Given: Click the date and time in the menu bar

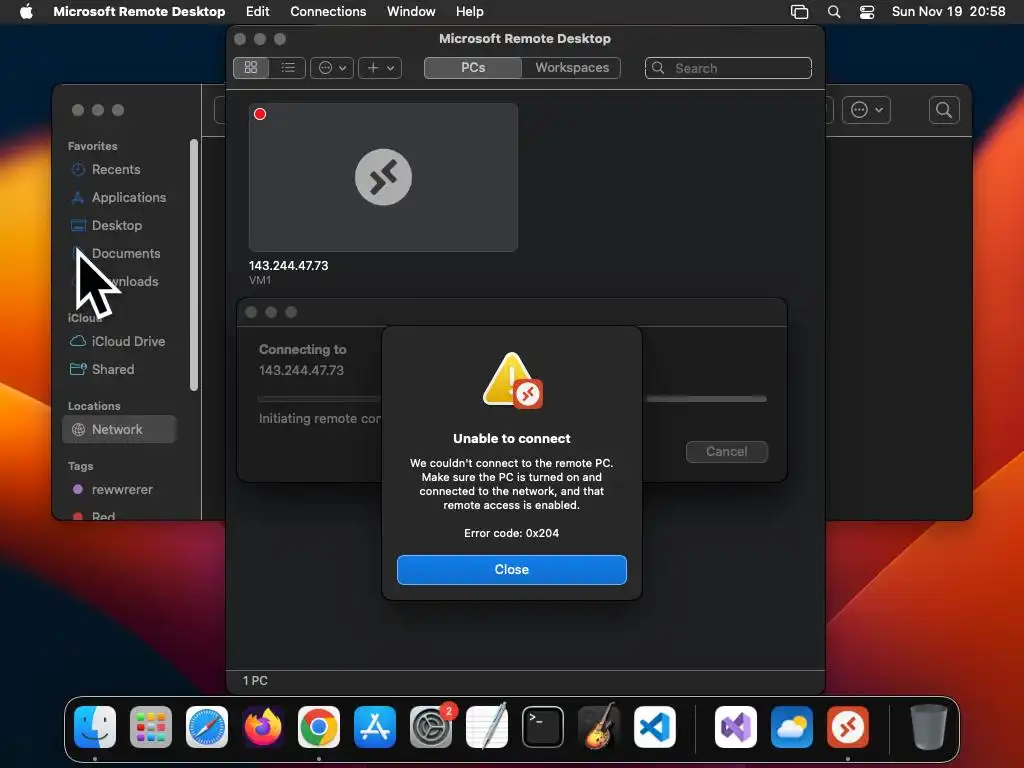Looking at the screenshot, I should tap(948, 12).
